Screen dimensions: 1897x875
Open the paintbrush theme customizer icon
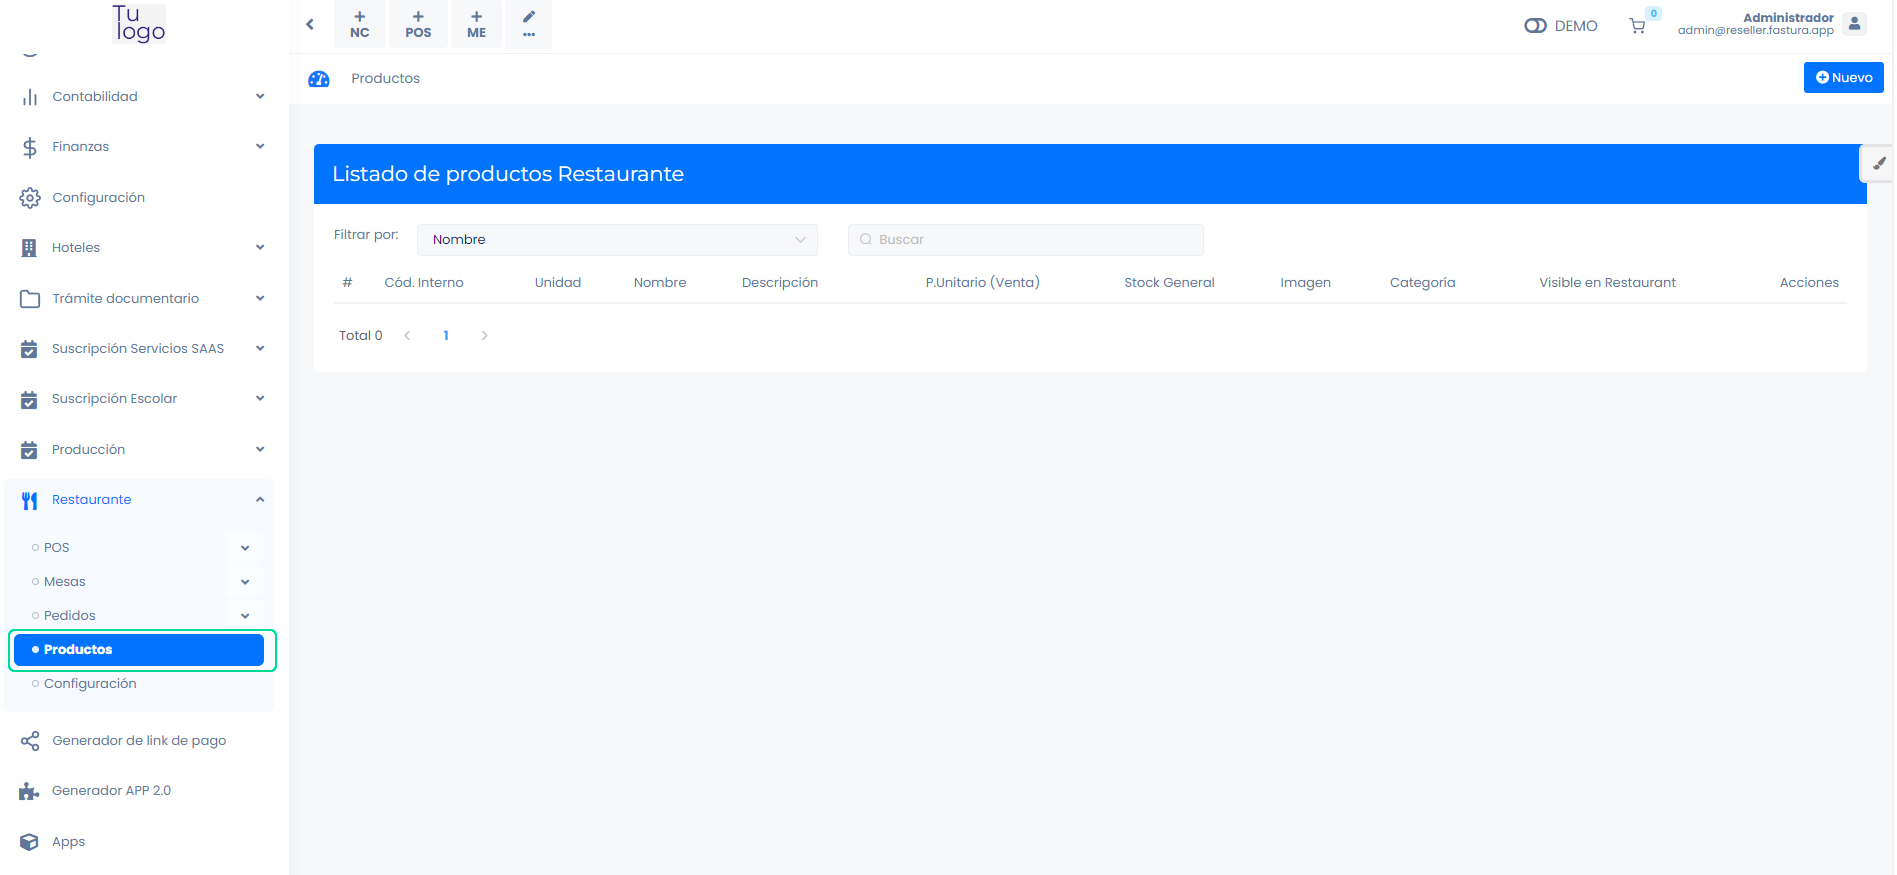[x=1878, y=164]
